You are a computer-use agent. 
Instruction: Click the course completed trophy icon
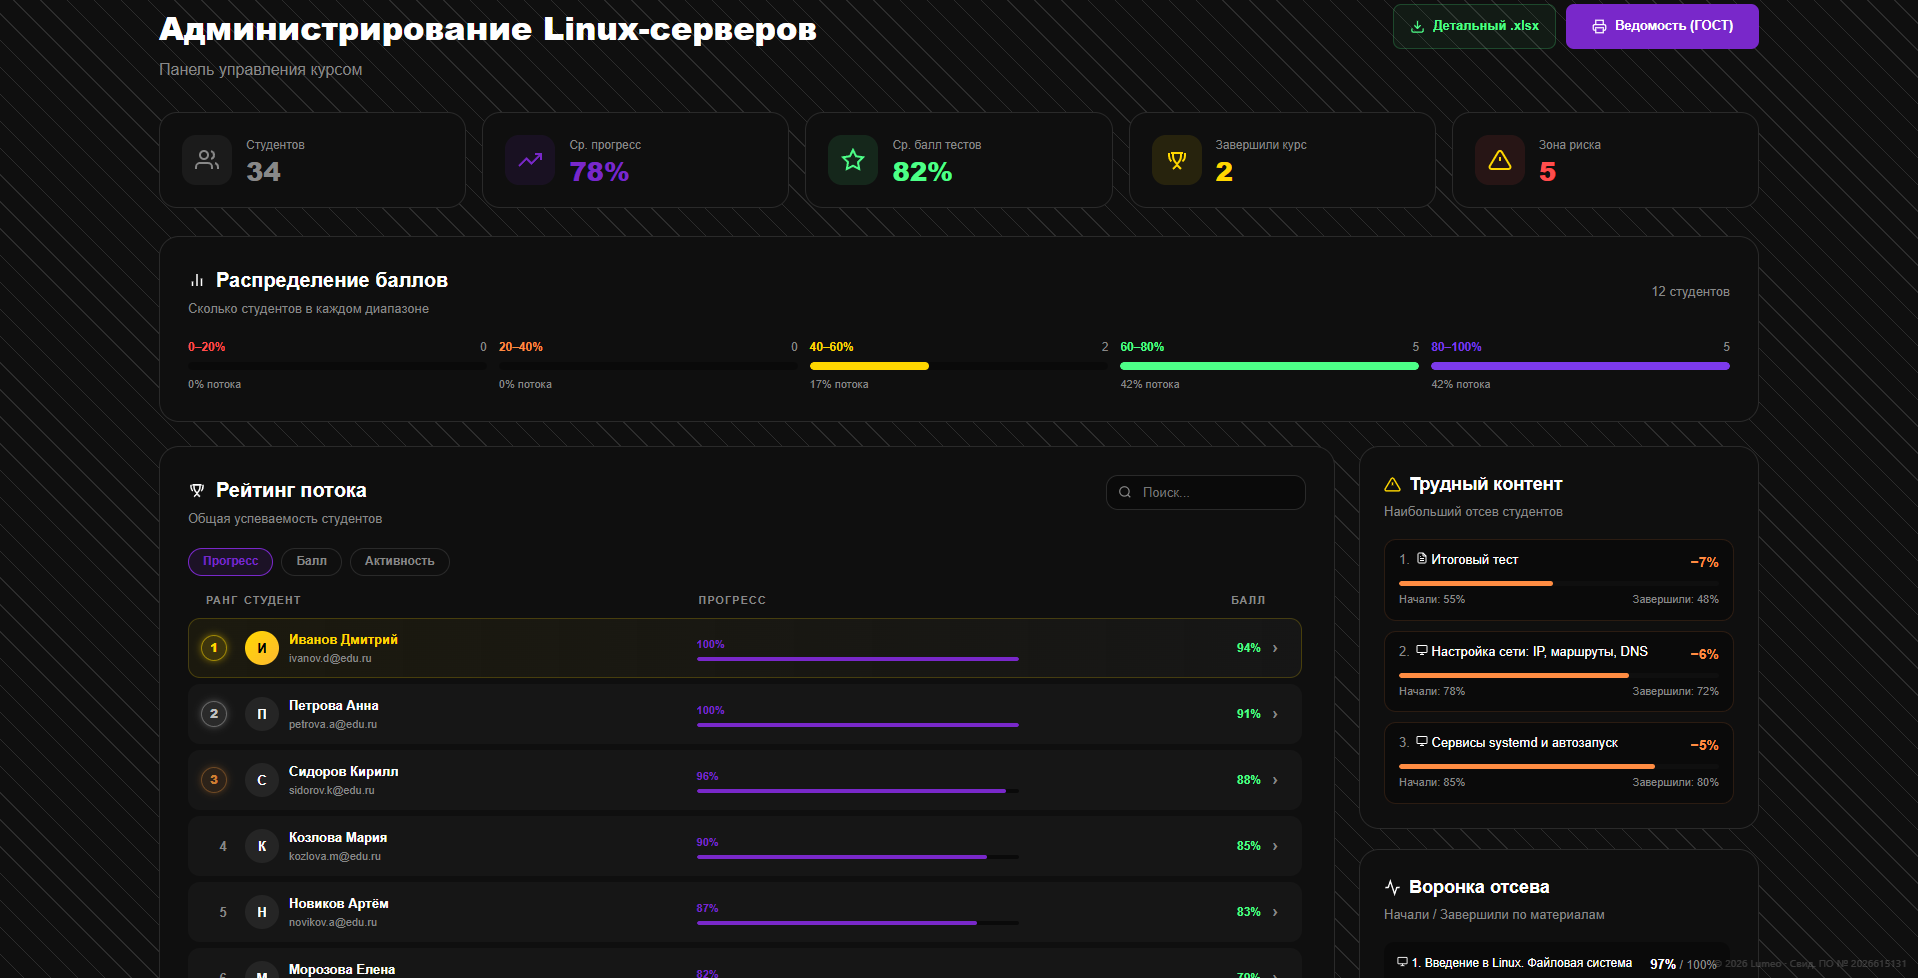coord(1177,160)
